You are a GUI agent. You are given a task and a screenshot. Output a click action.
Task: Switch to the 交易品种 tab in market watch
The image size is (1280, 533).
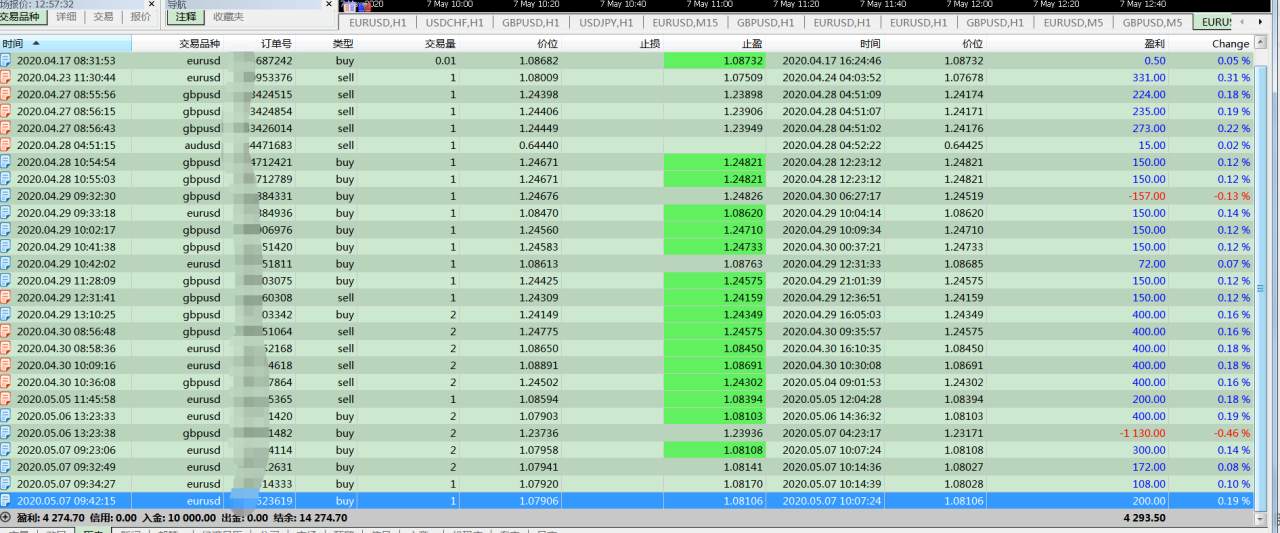(x=24, y=17)
